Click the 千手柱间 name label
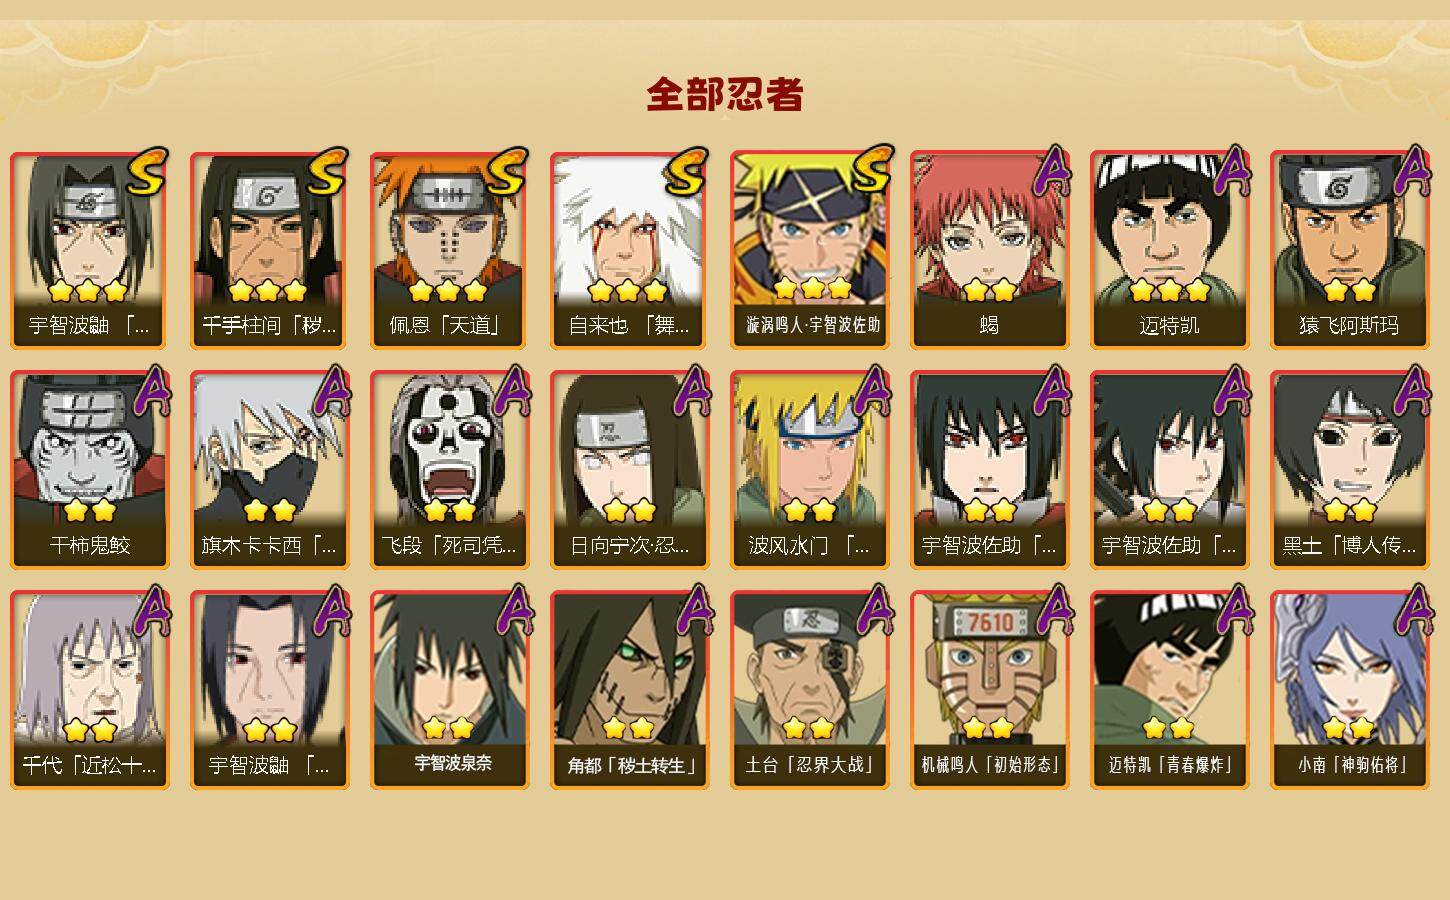1450x900 pixels. click(269, 325)
